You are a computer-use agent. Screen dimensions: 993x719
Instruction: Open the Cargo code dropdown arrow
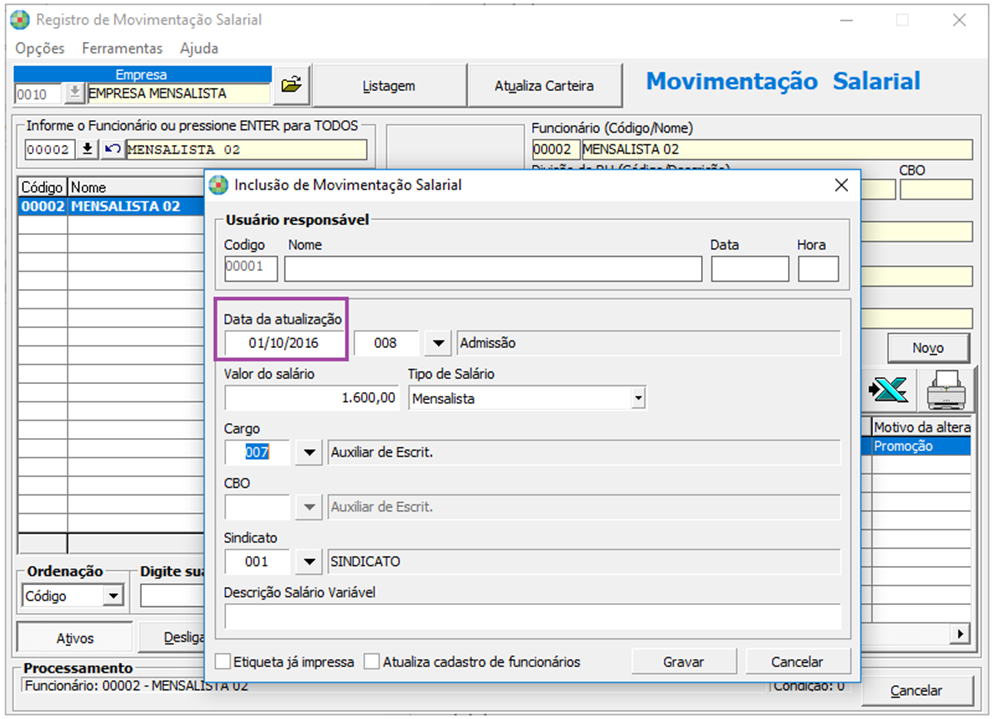point(309,452)
